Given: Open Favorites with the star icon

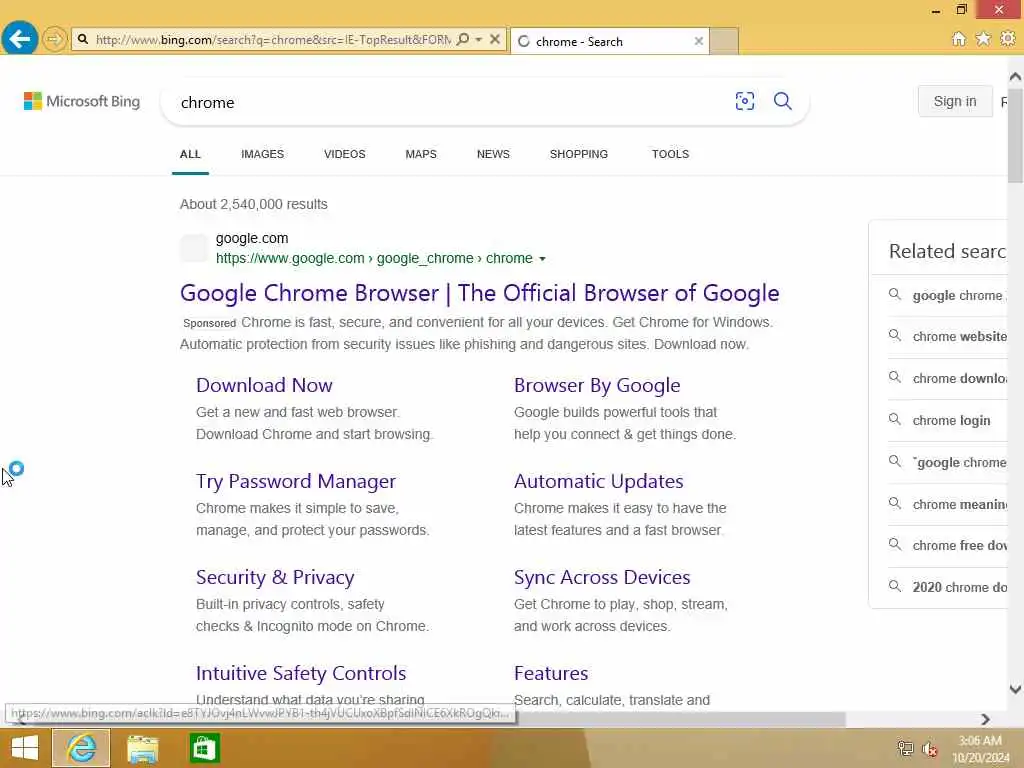Looking at the screenshot, I should tap(983, 39).
